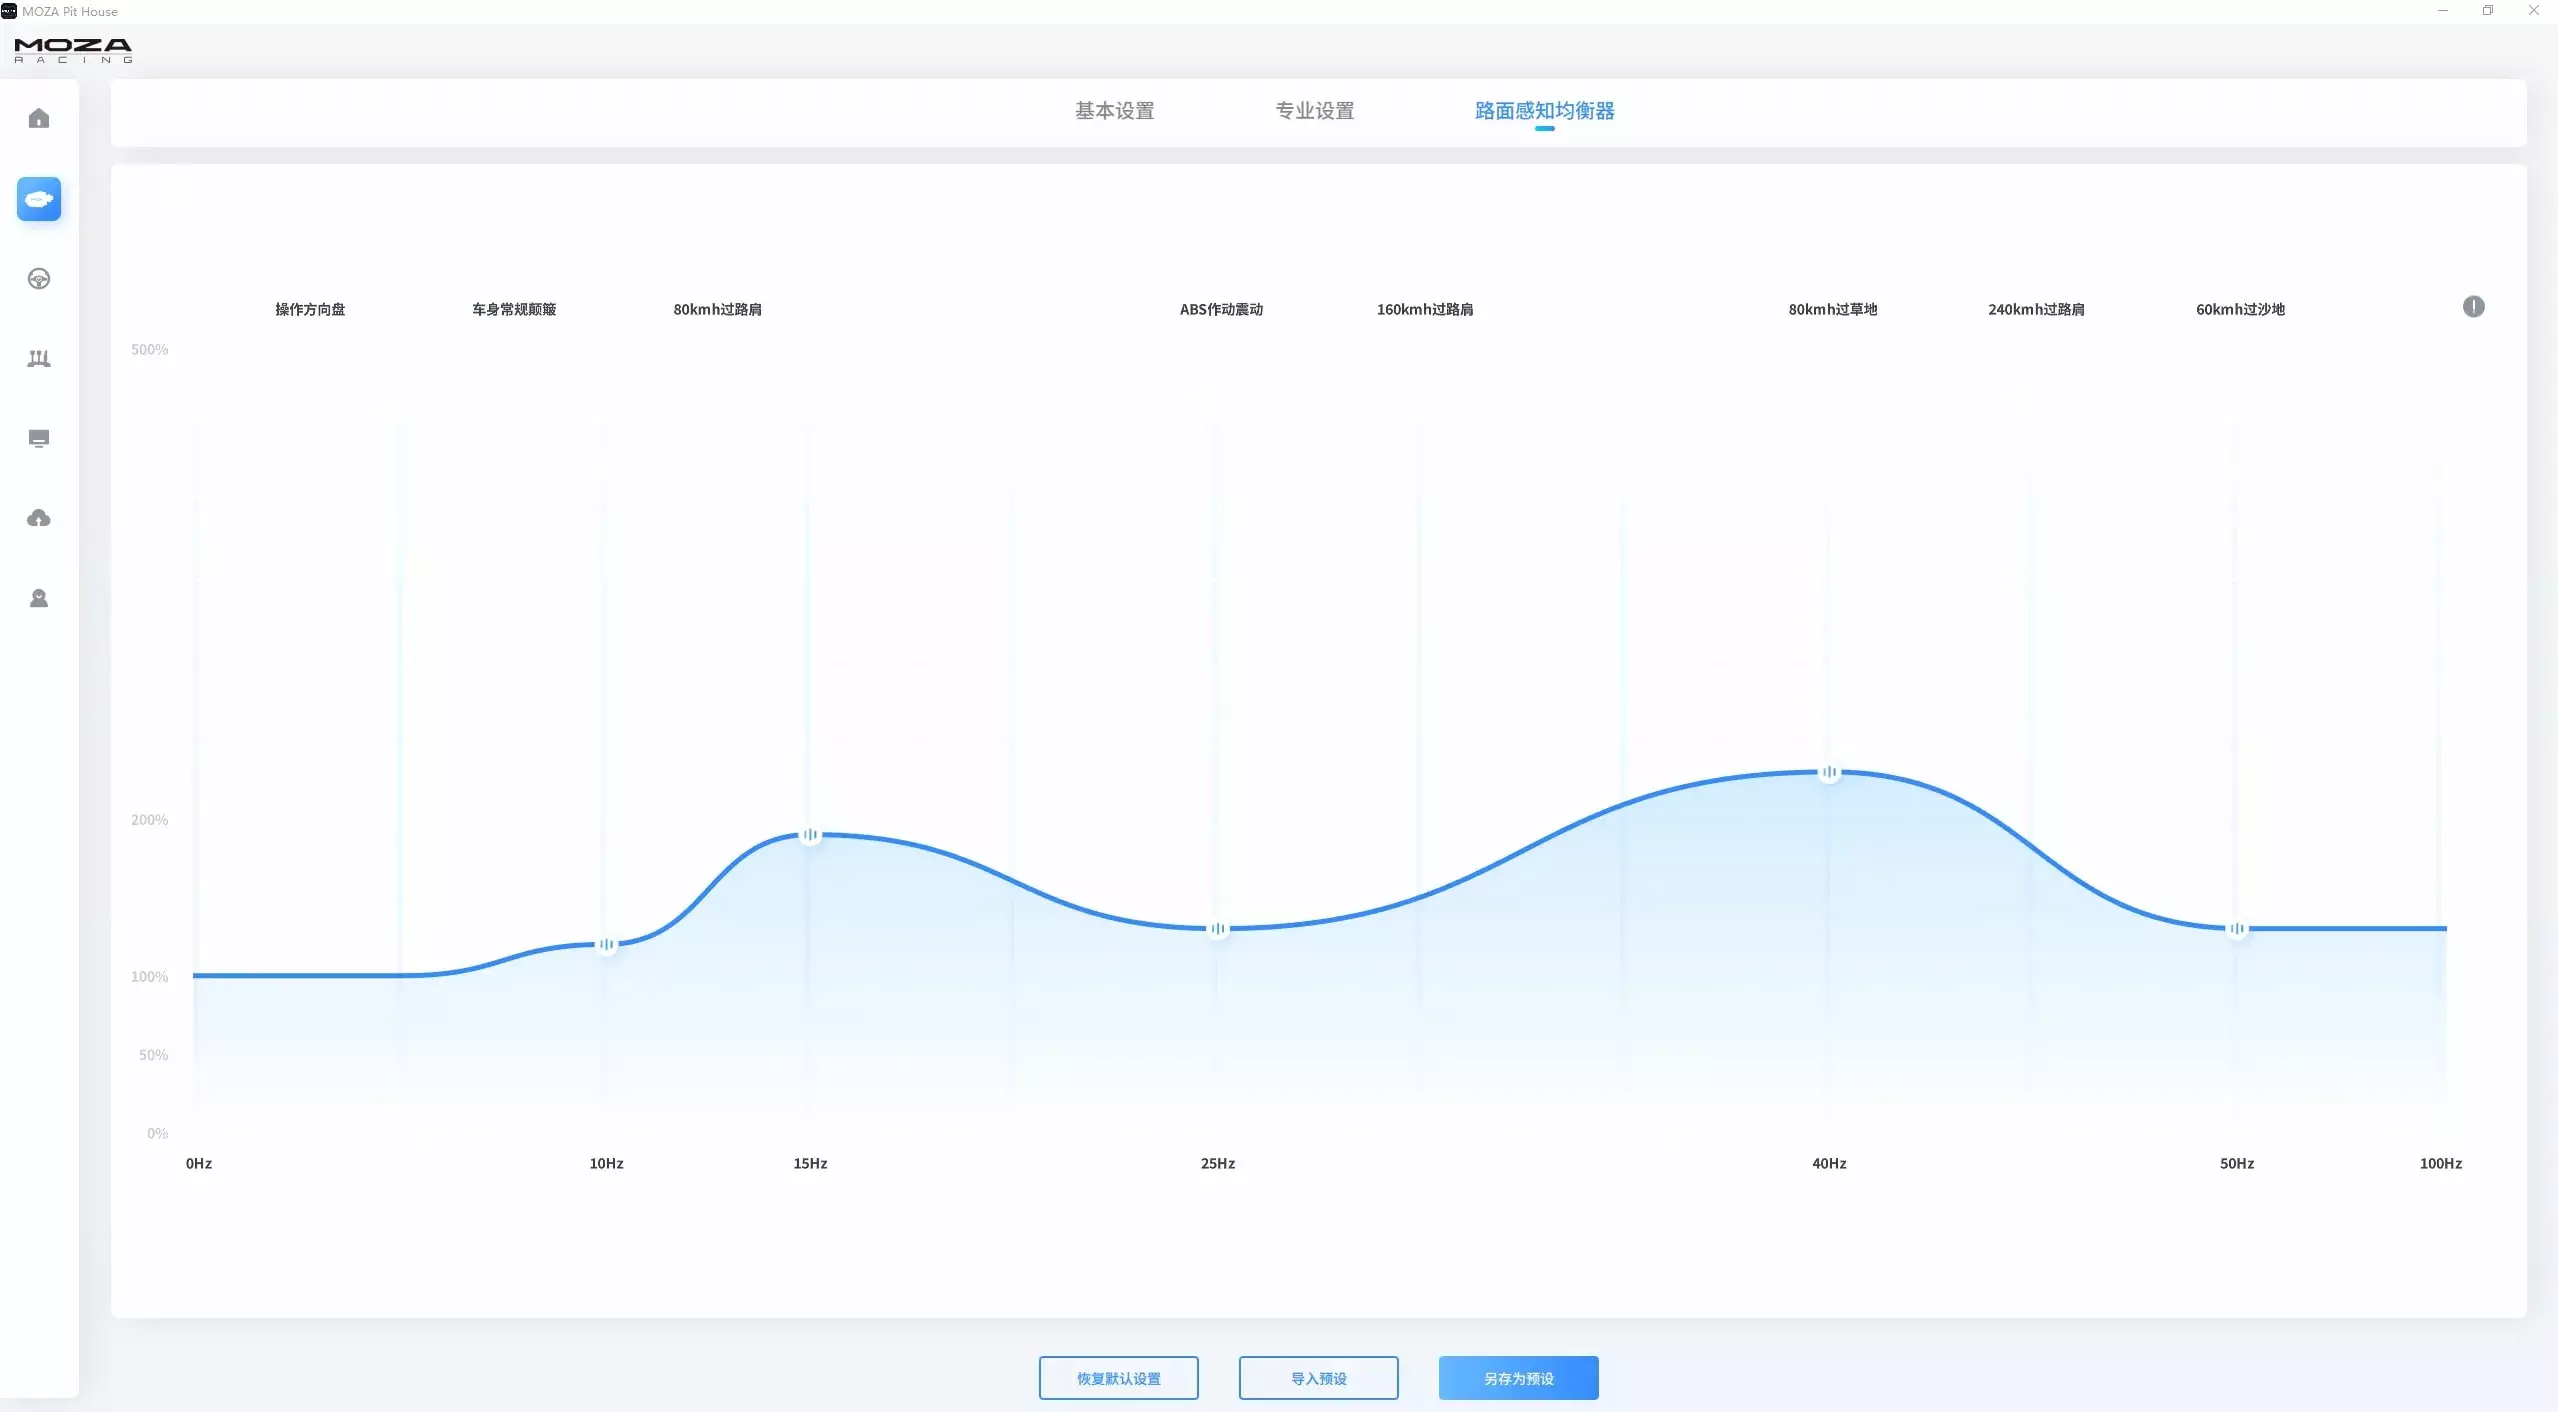The image size is (2558, 1412).
Task: Click the 40Hz equalizer handle
Action: (x=1829, y=772)
